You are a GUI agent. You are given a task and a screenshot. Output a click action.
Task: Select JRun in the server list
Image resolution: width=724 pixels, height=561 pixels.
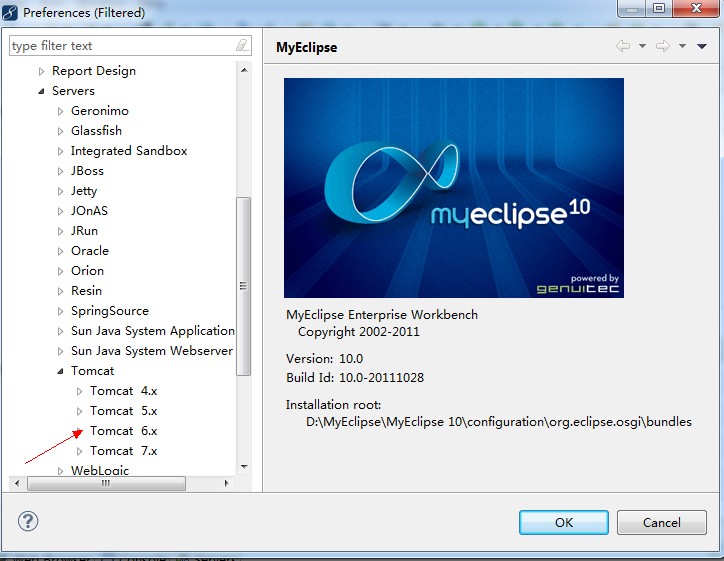(84, 230)
